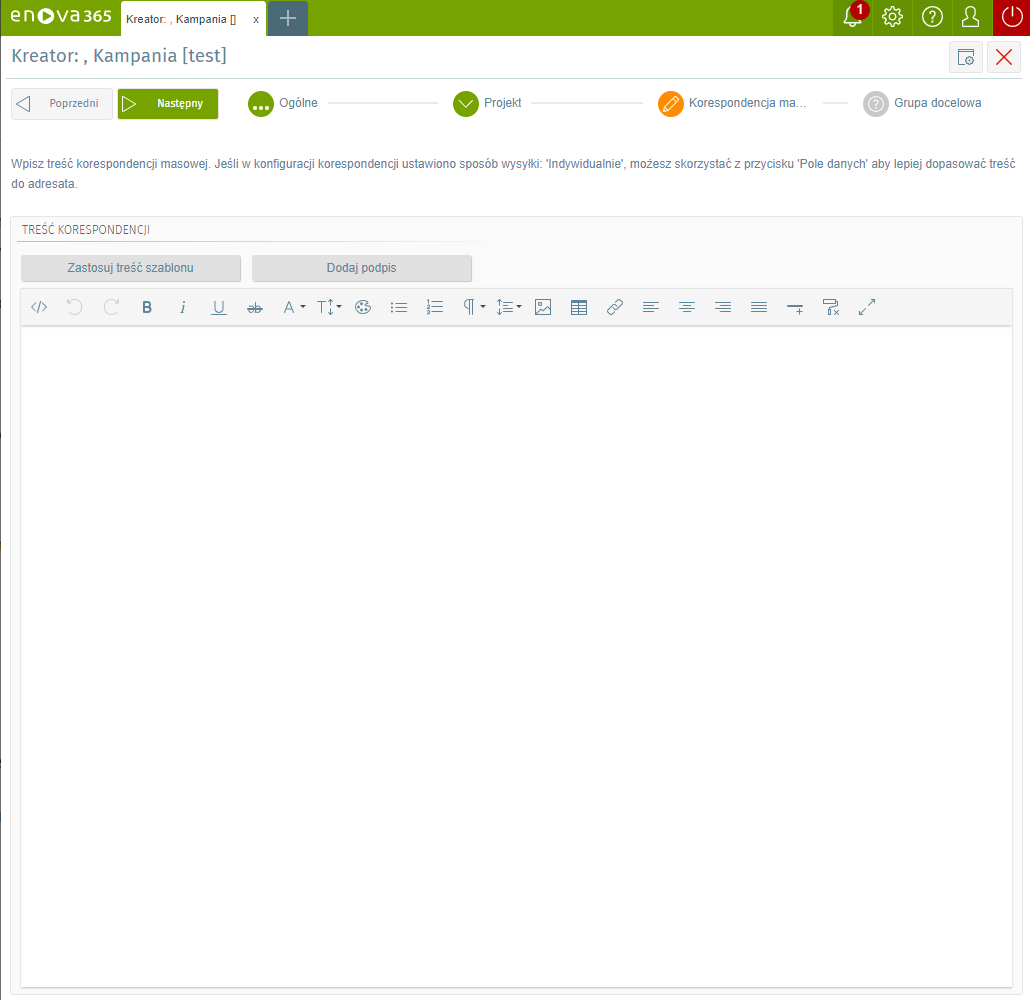Expand the editor to fullscreen
The image size is (1030, 1000).
867,308
